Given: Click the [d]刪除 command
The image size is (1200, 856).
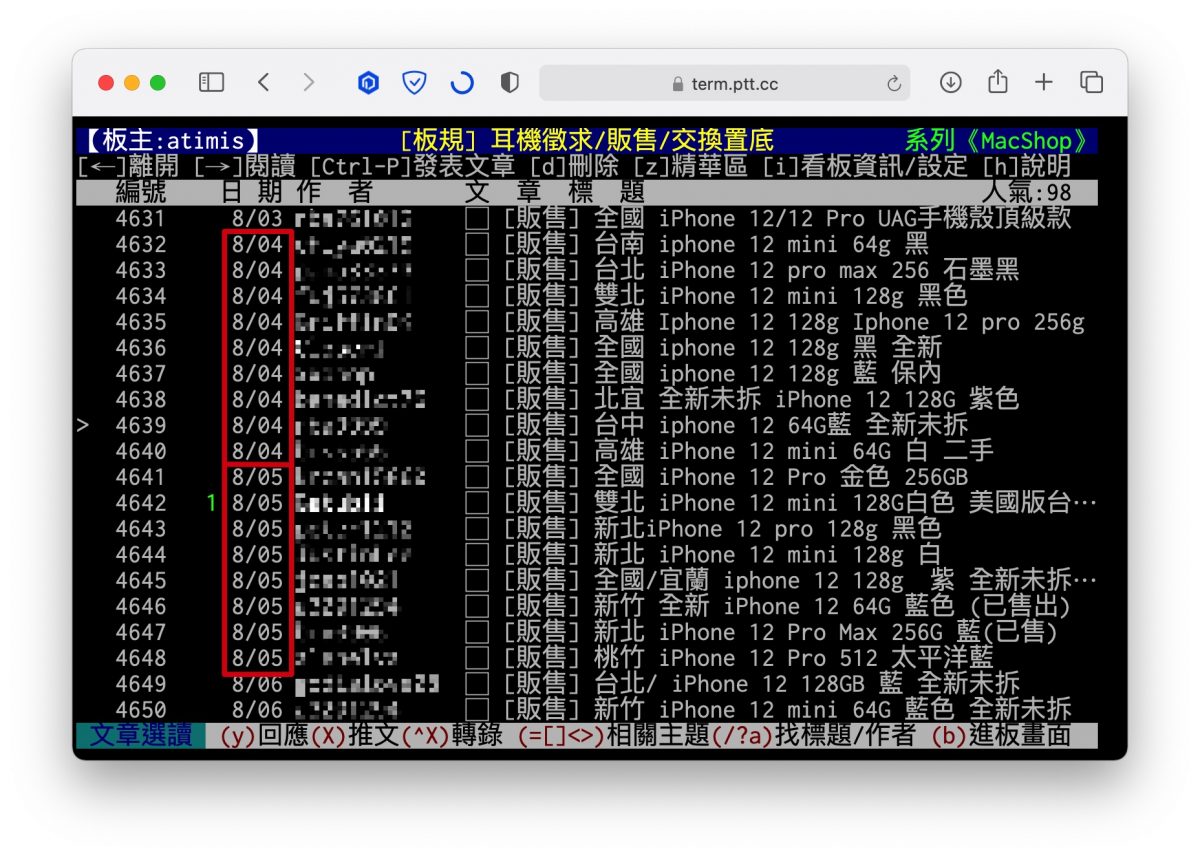Looking at the screenshot, I should (x=574, y=167).
